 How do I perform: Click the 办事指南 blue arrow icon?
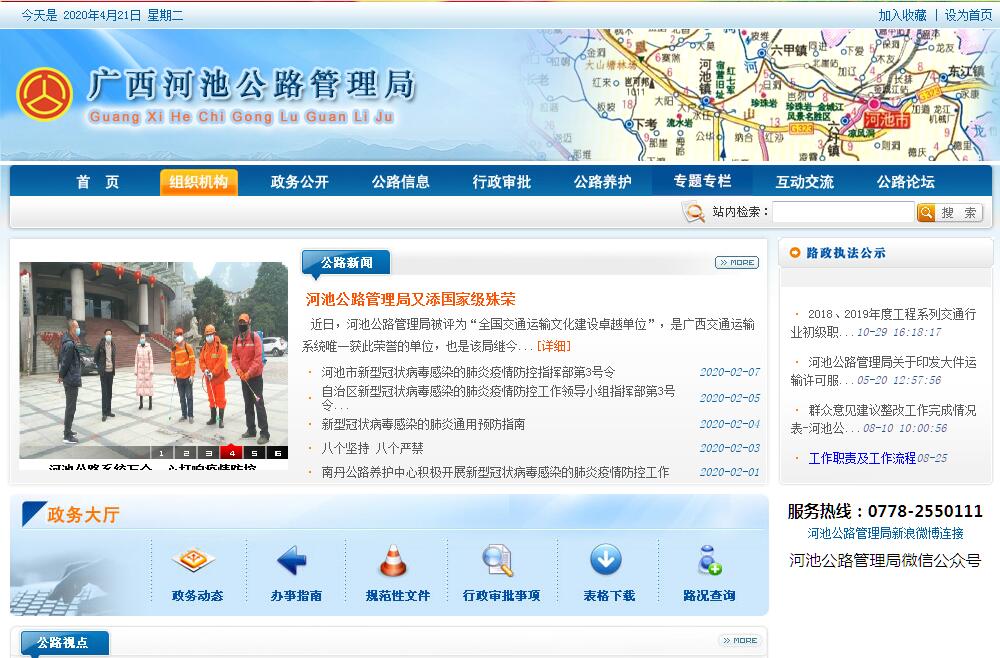click(292, 561)
